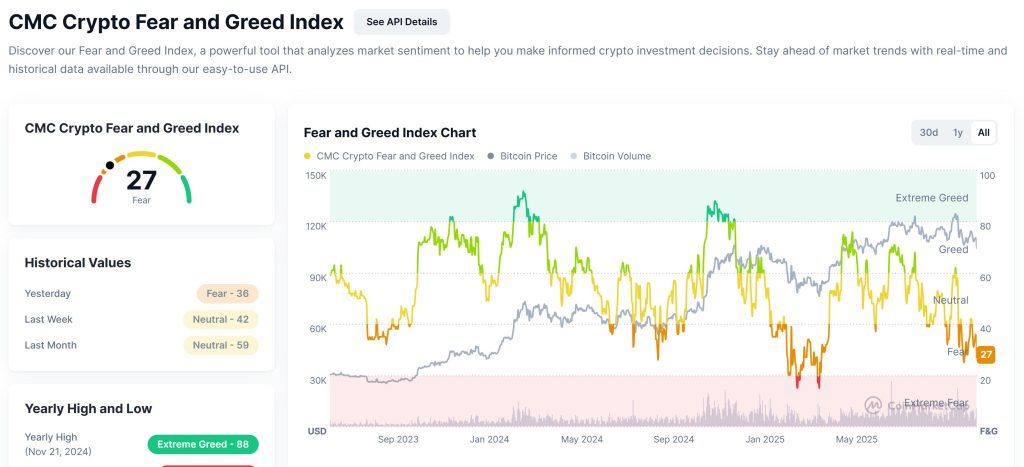Click the gray Bitcoin Price legend dot
This screenshot has height=467, width=1024.
(490, 156)
